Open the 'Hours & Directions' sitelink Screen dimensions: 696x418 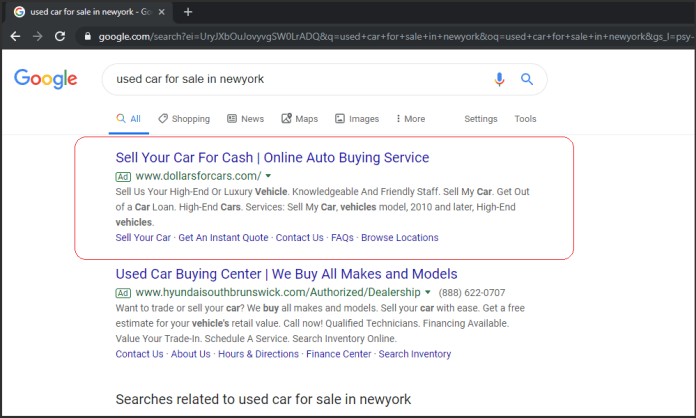pos(258,354)
